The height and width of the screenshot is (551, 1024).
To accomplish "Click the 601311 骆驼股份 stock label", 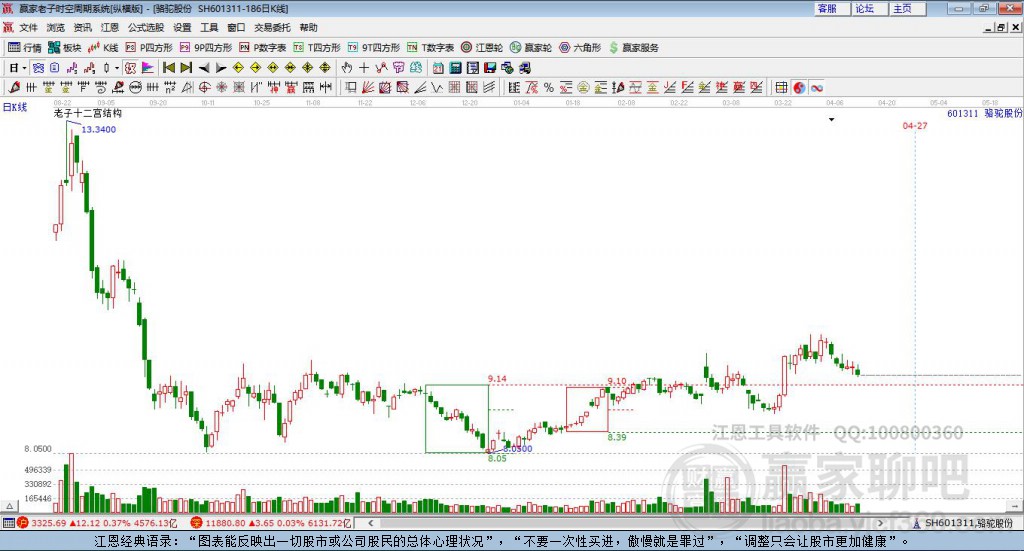I will pos(984,113).
